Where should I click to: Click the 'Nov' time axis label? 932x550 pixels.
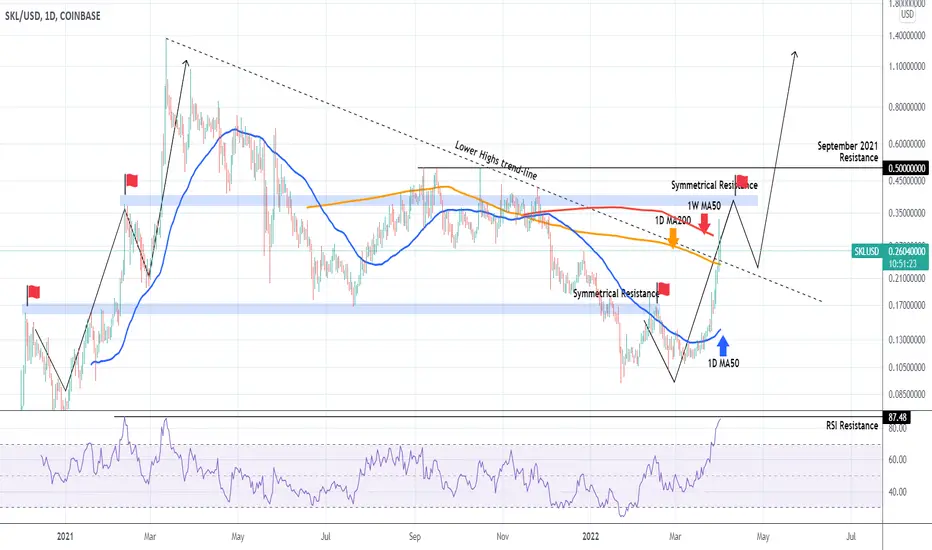point(503,536)
